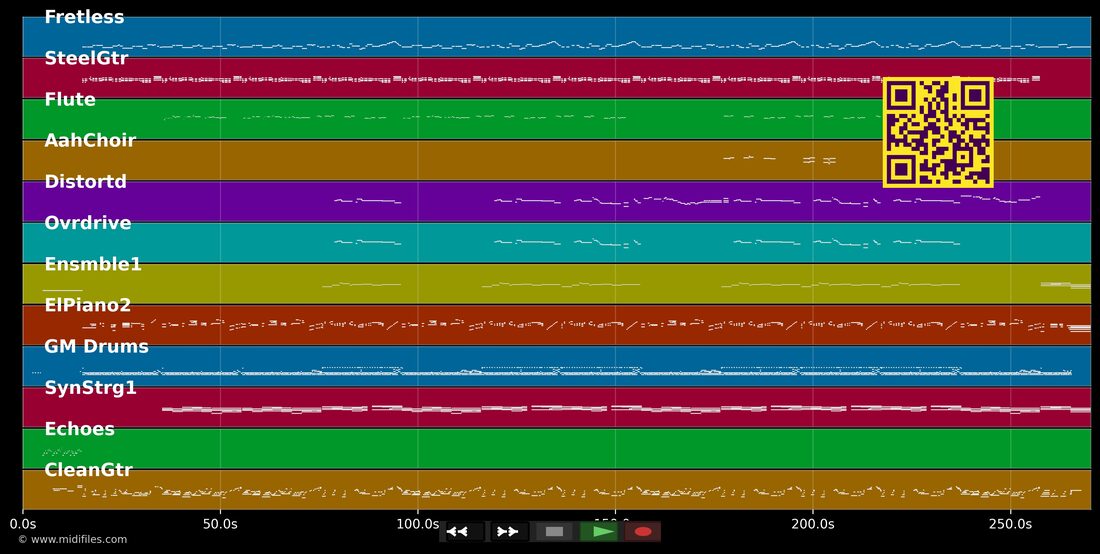Screen dimensions: 1100x554
Task: Click the fast-forward button
Action: 509,532
